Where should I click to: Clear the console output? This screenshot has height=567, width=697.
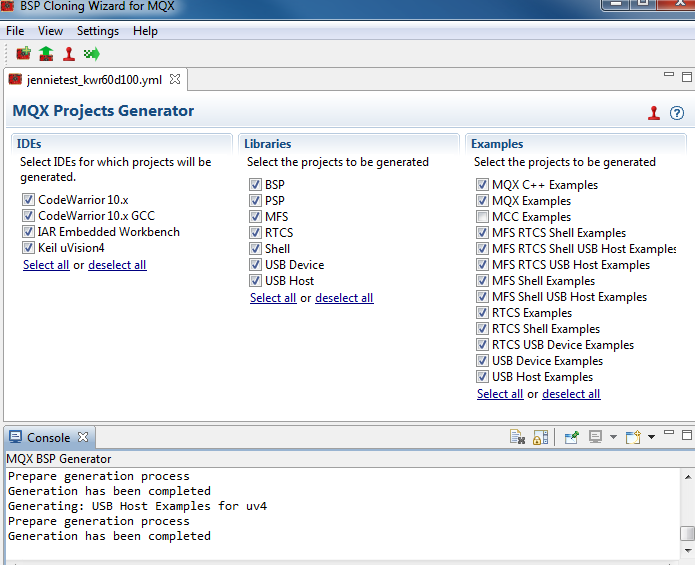[x=517, y=437]
